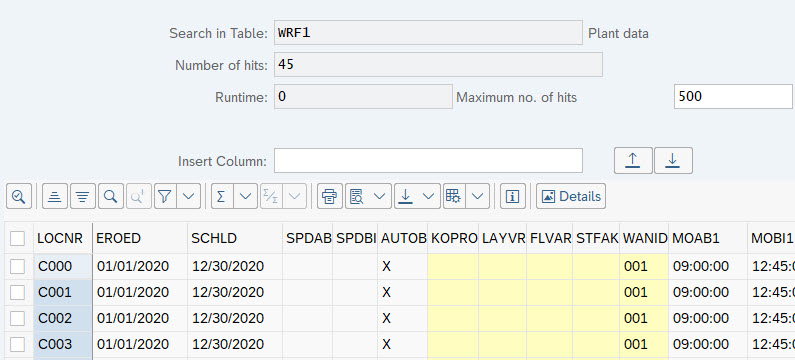The height and width of the screenshot is (360, 795).
Task: Click the KOPRO column header
Action: pyautogui.click(x=453, y=238)
